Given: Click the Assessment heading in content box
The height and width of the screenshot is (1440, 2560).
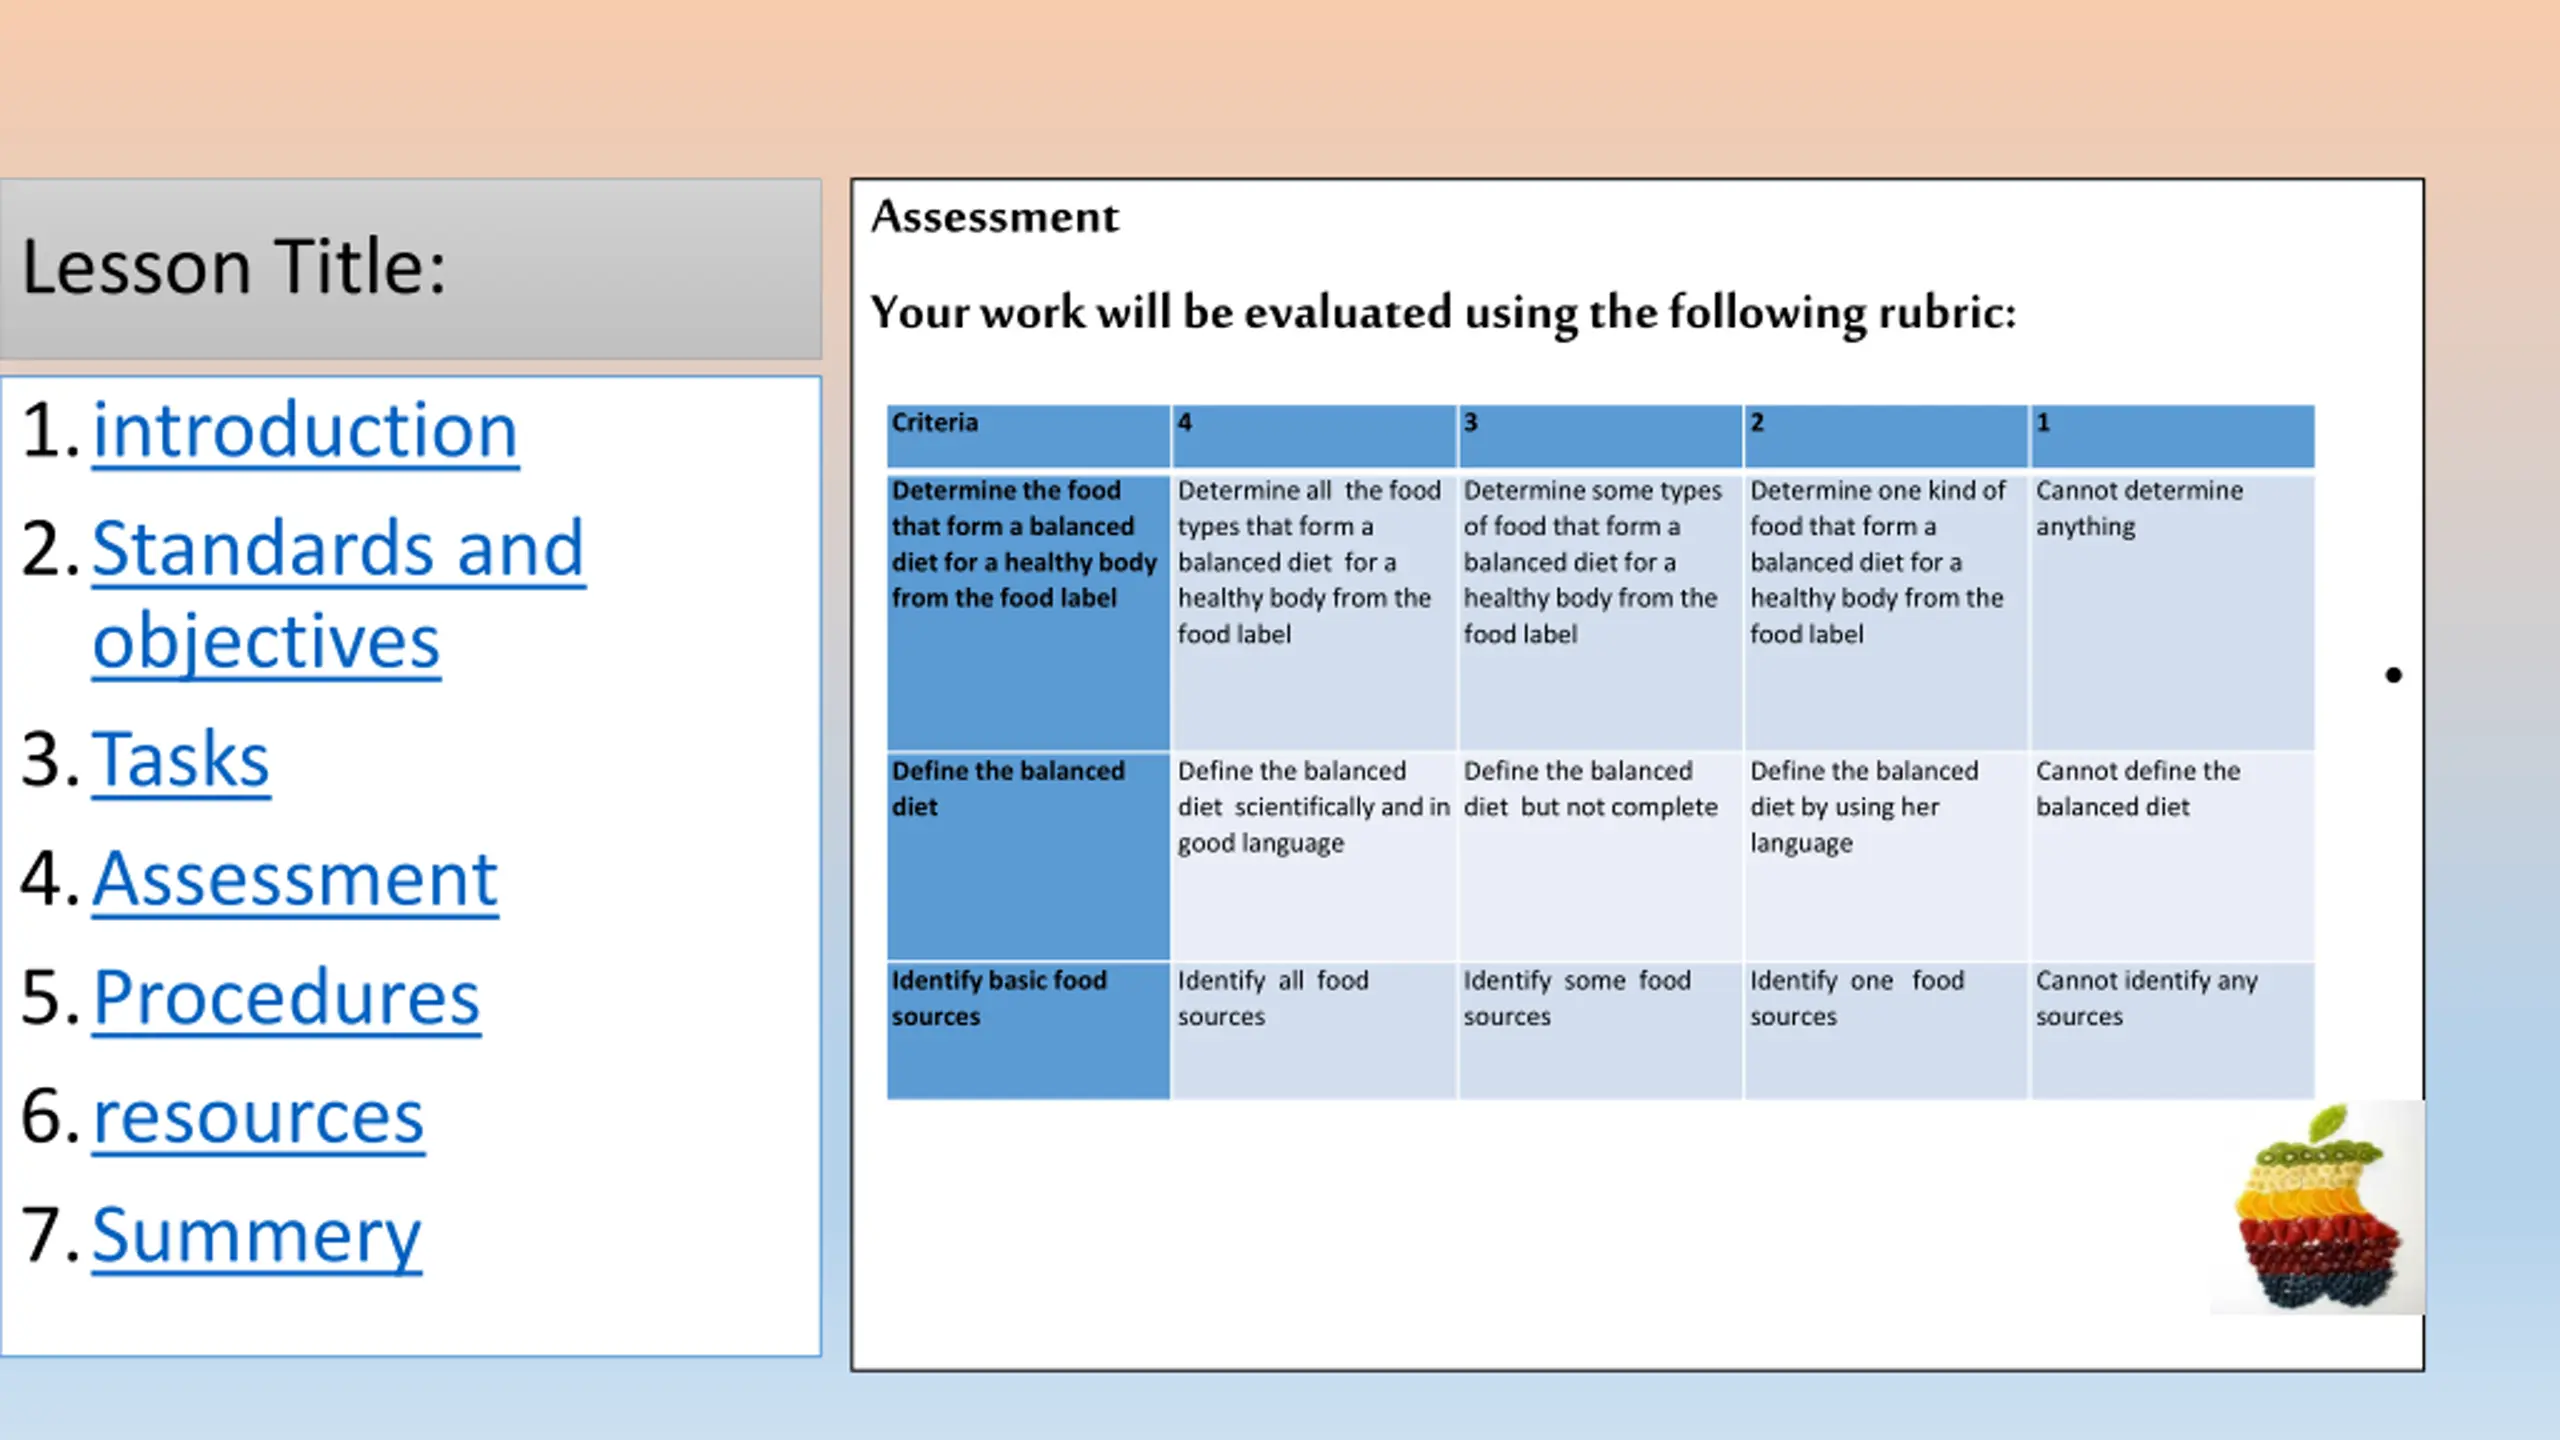Looking at the screenshot, I should pos(994,217).
